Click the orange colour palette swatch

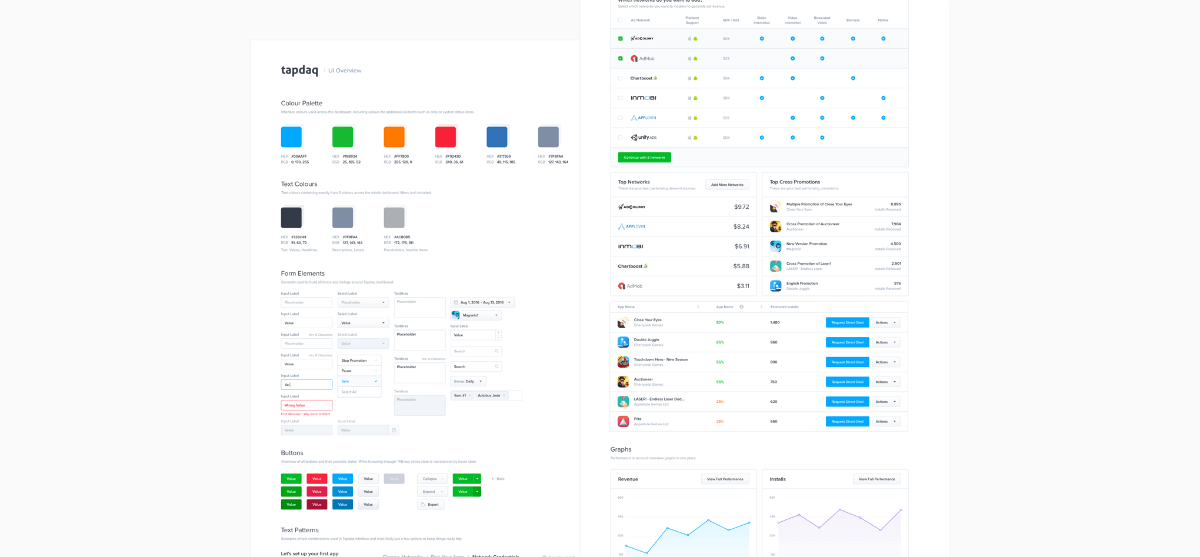point(394,137)
